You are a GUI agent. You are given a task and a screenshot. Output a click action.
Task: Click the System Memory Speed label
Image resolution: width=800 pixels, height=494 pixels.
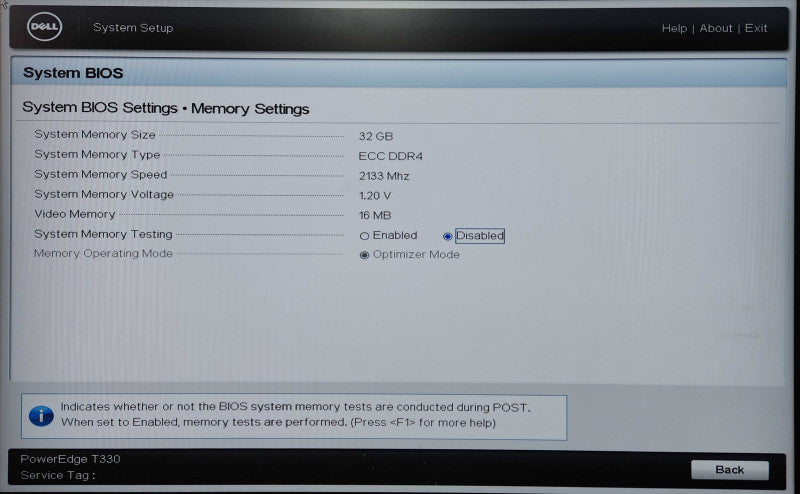[101, 175]
